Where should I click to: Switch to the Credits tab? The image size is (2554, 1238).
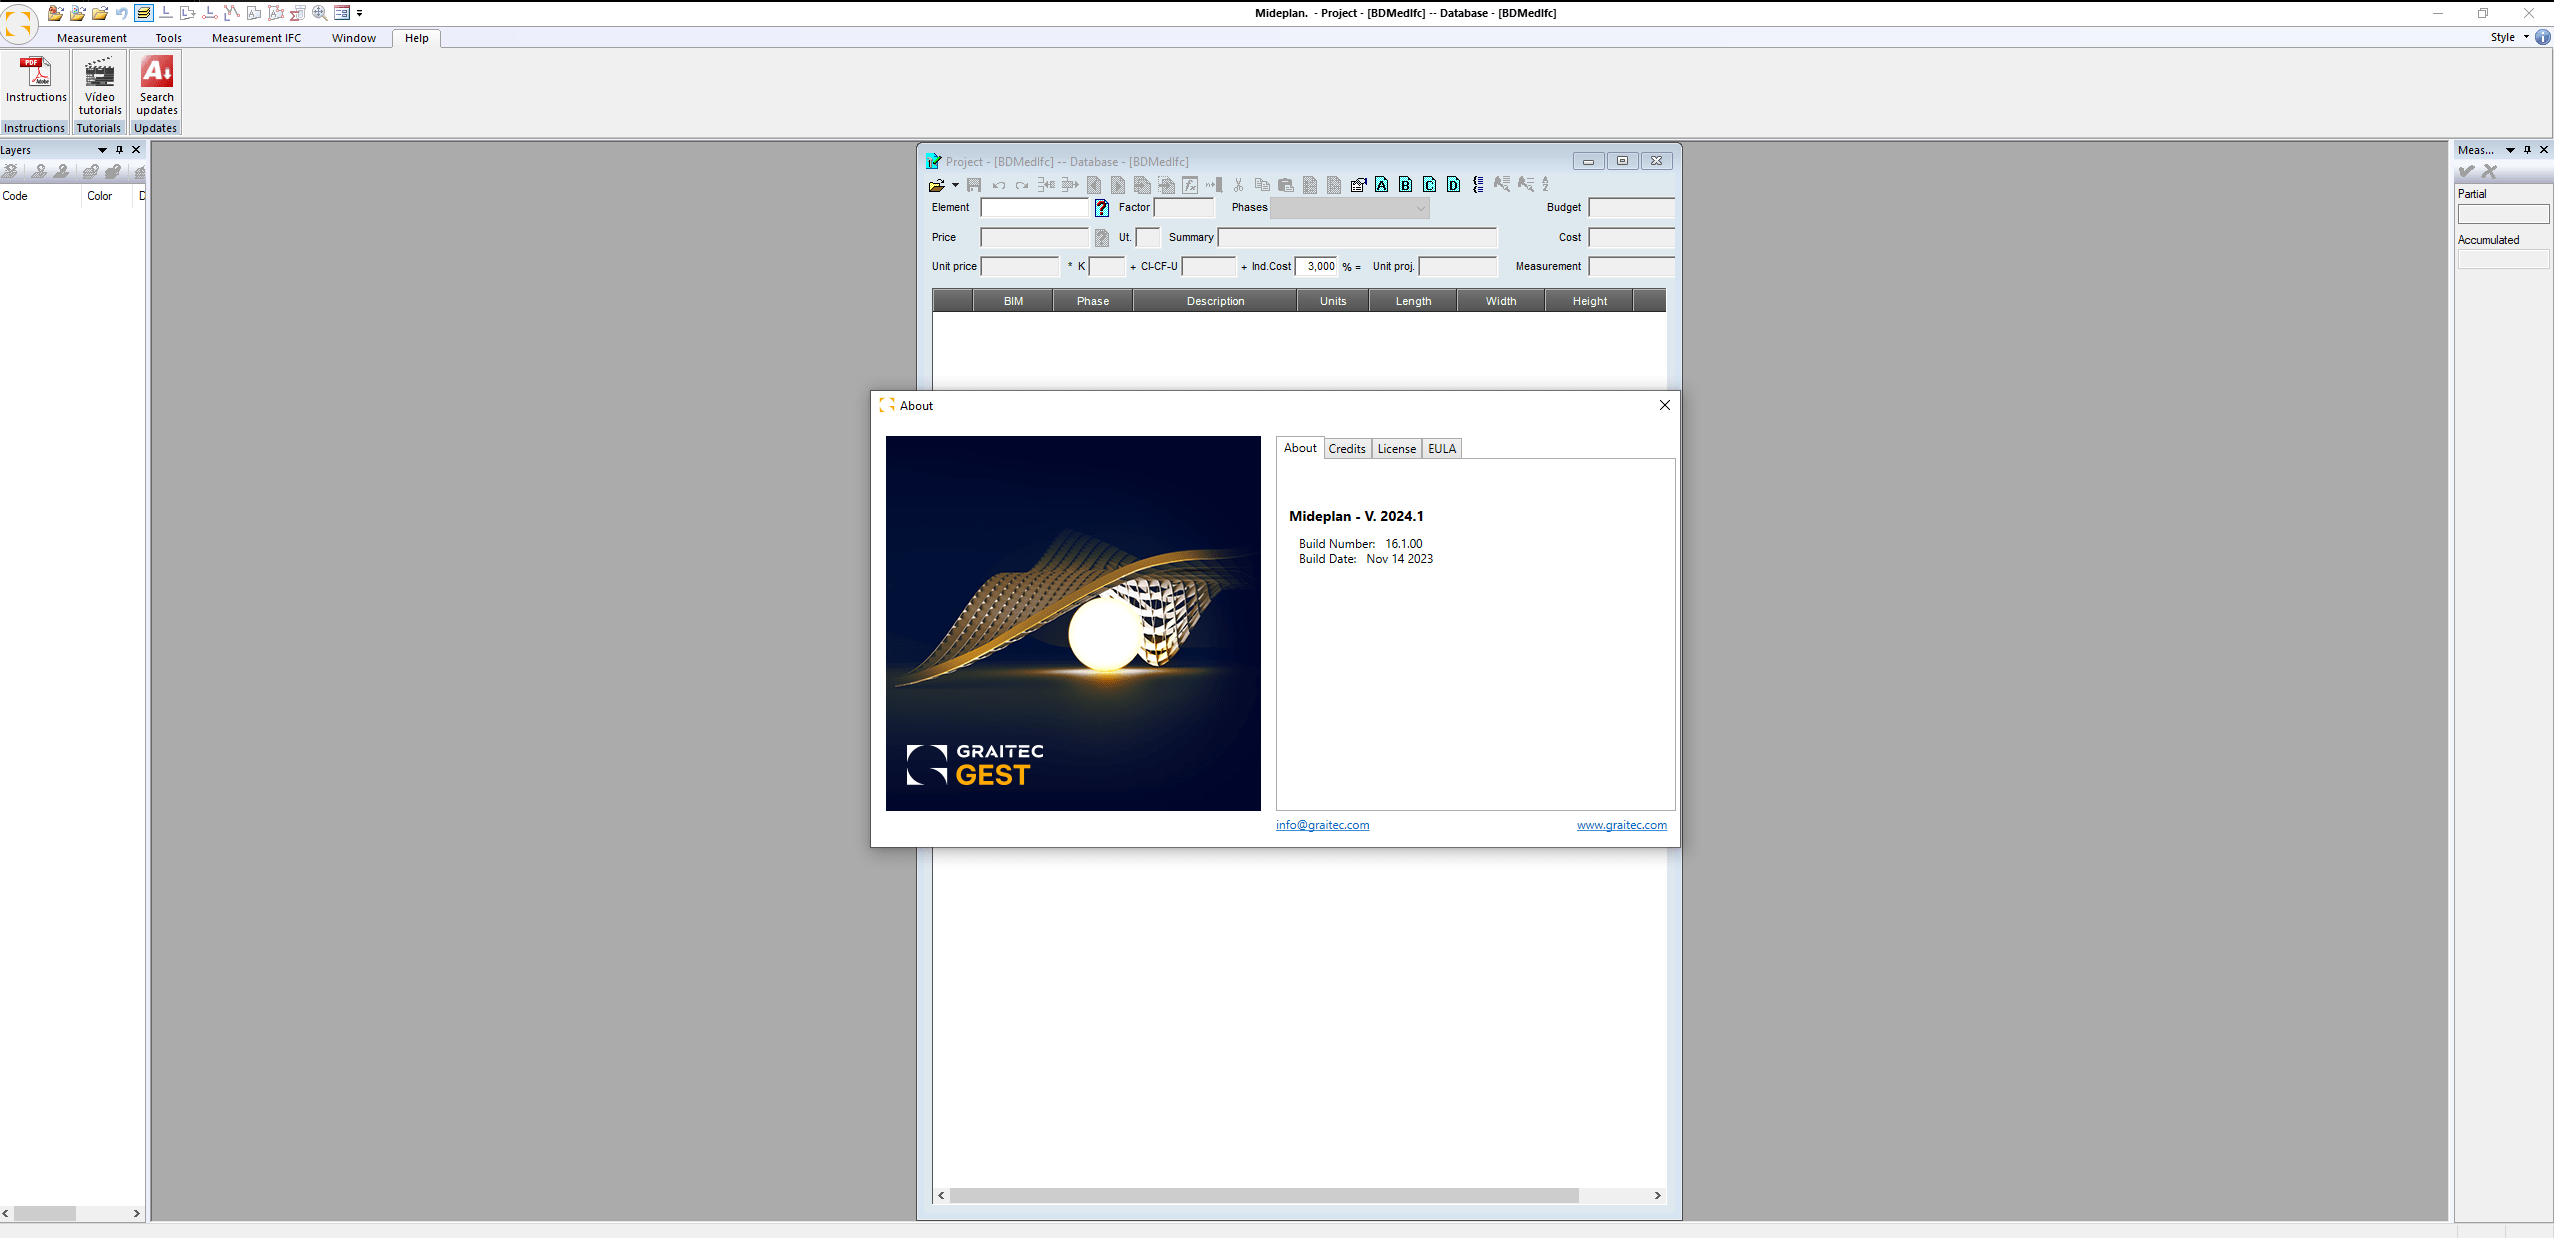click(x=1347, y=449)
